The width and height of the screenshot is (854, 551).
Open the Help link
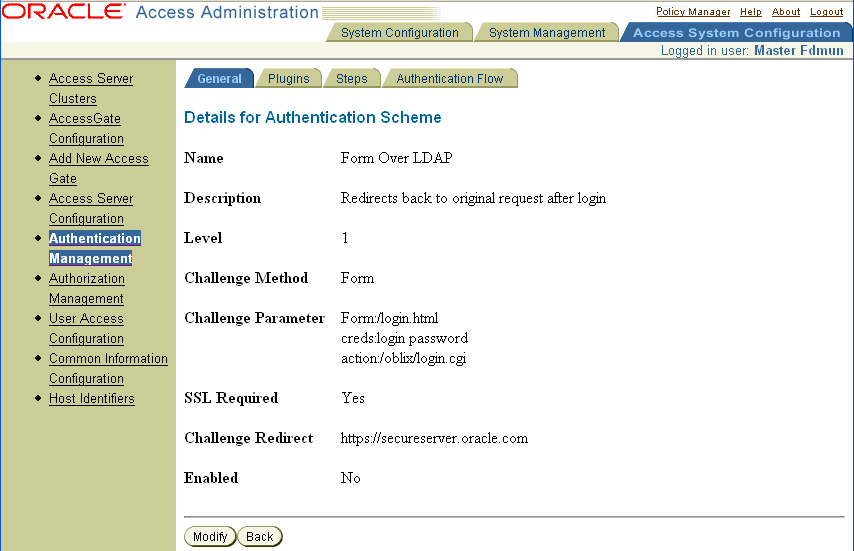tap(751, 11)
